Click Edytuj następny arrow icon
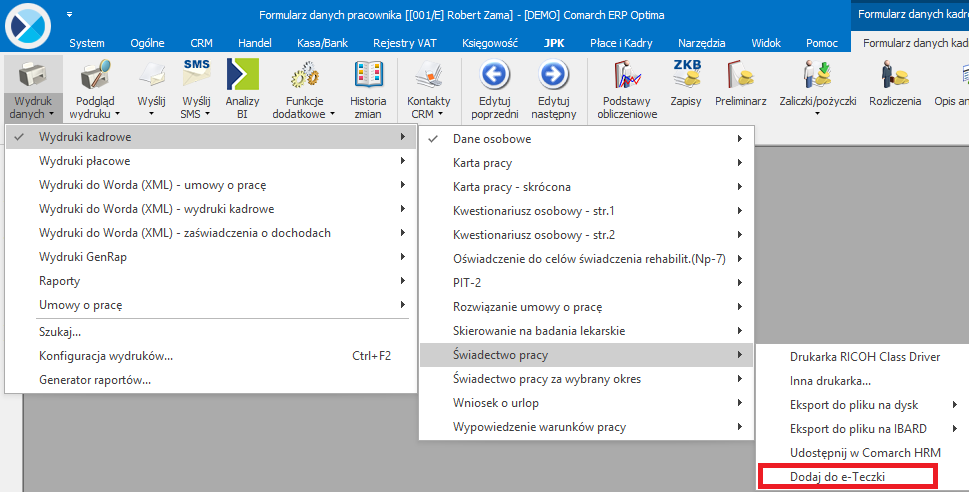This screenshot has width=969, height=492. click(x=553, y=77)
